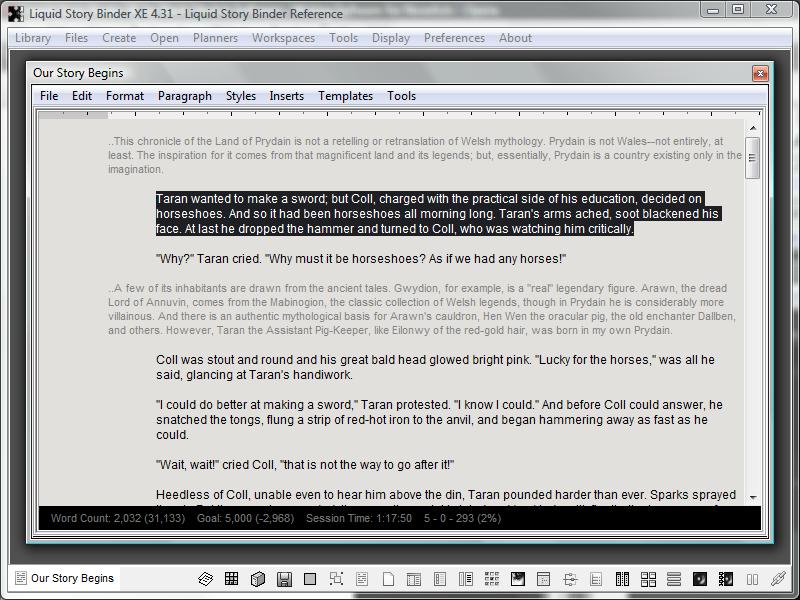Image resolution: width=800 pixels, height=600 pixels.
Task: Expand the Styles menu in the editor
Action: click(x=240, y=96)
